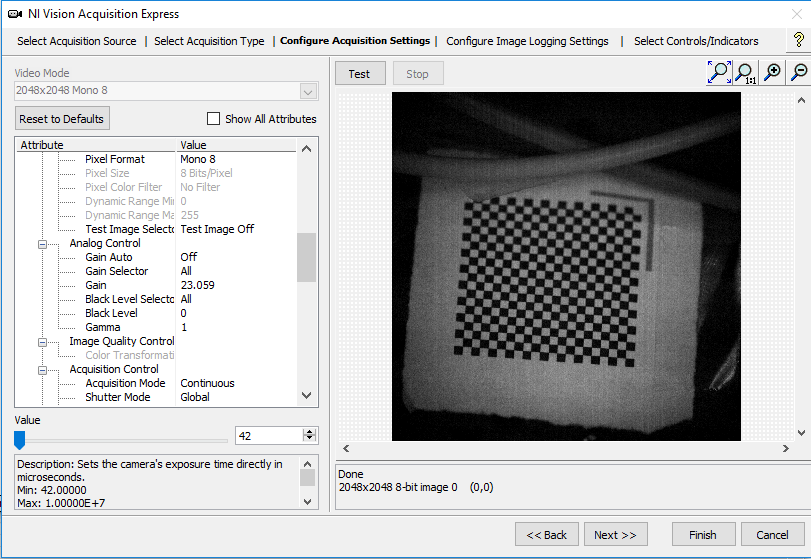Click the Test button

360,73
